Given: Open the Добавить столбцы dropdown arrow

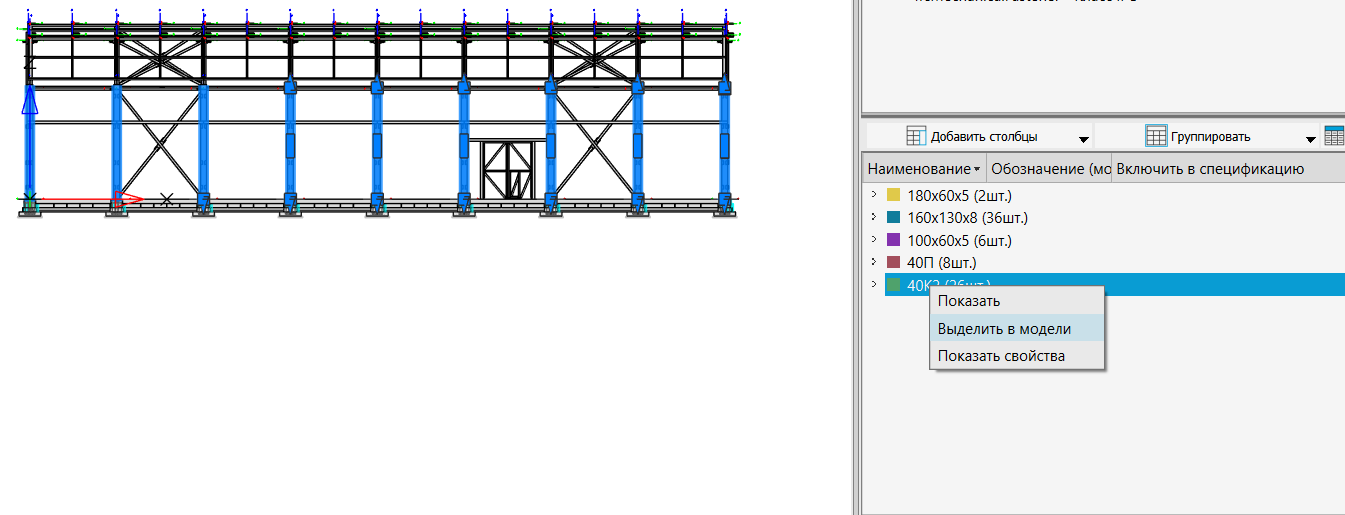Looking at the screenshot, I should (1083, 138).
